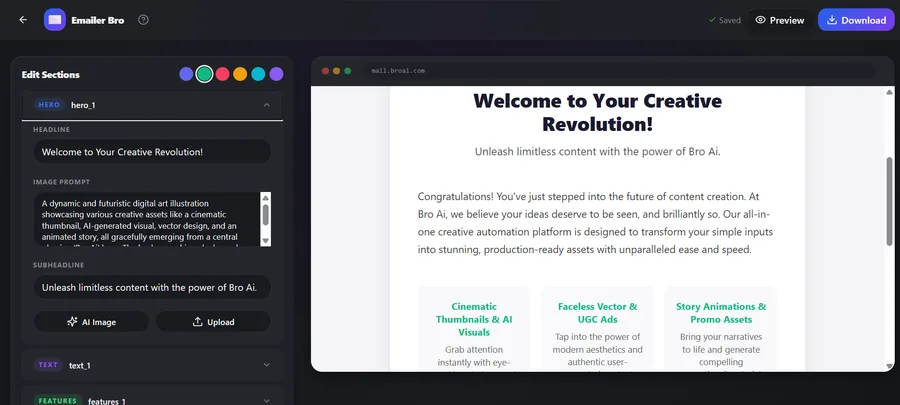Select the orange theme color swatch
This screenshot has width=900, height=405.
[x=240, y=74]
